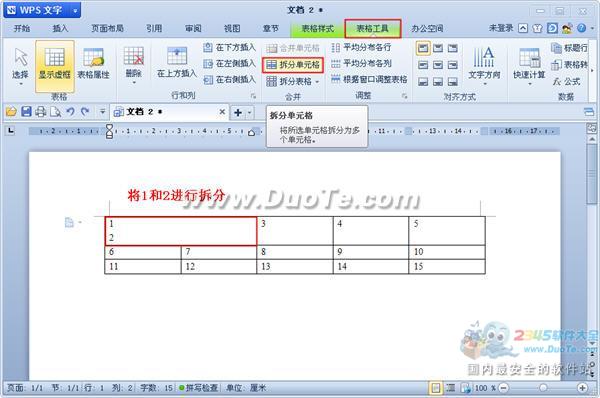Click the open folder icon
This screenshot has height=398, width=600.
pyautogui.click(x=11, y=112)
